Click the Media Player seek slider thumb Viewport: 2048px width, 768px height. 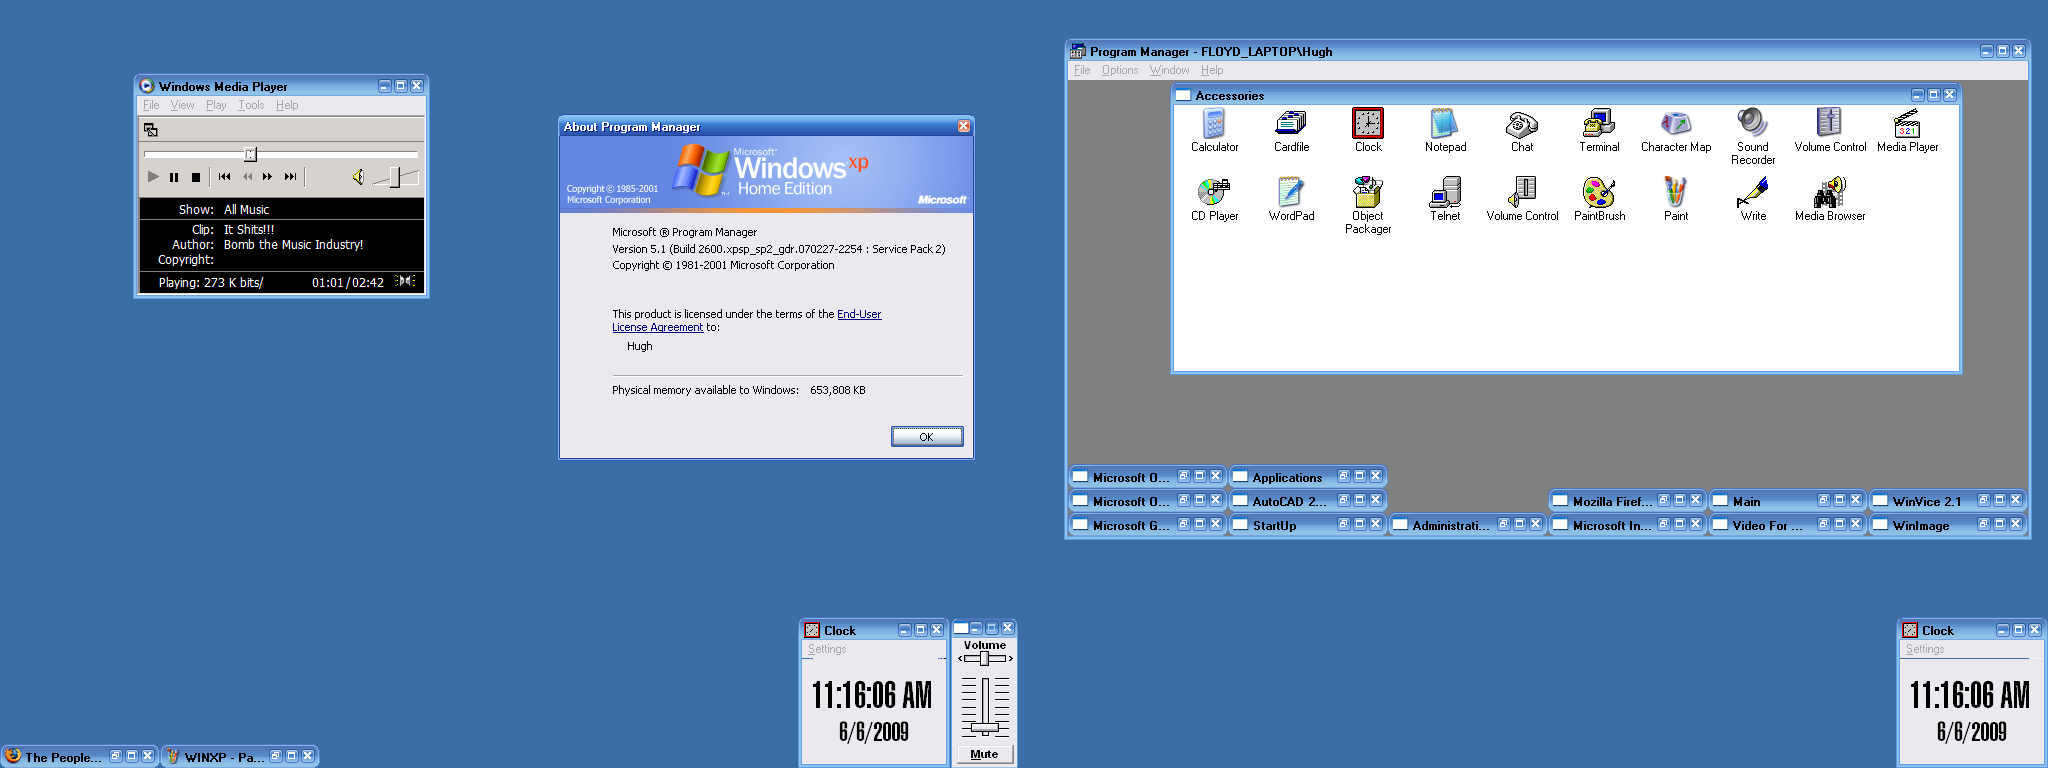pos(251,154)
